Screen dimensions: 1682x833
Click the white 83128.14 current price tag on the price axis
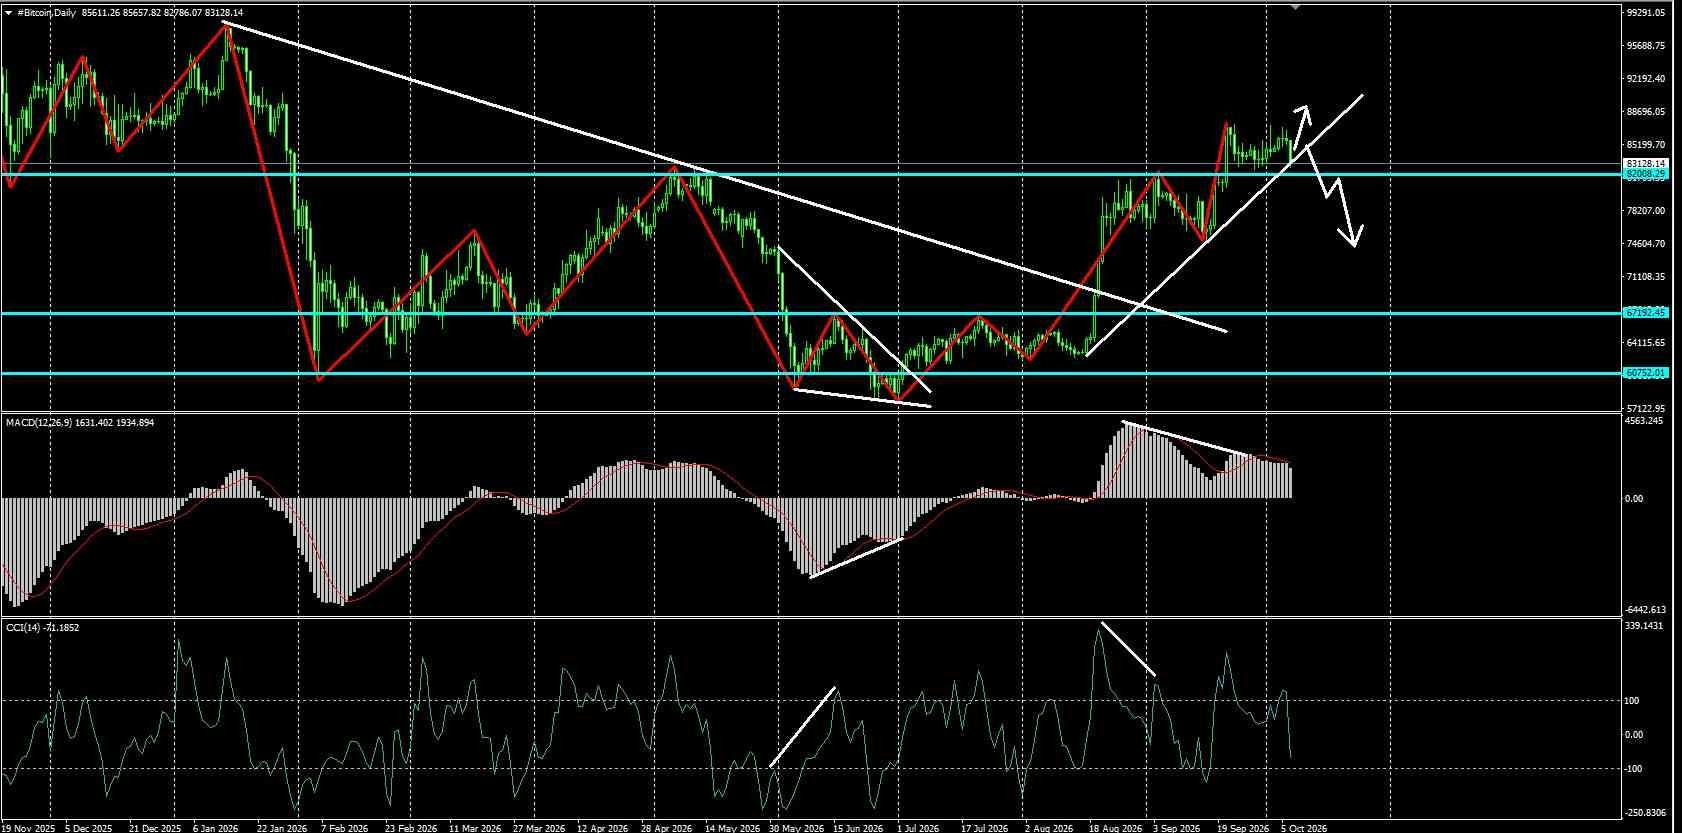tap(1646, 163)
